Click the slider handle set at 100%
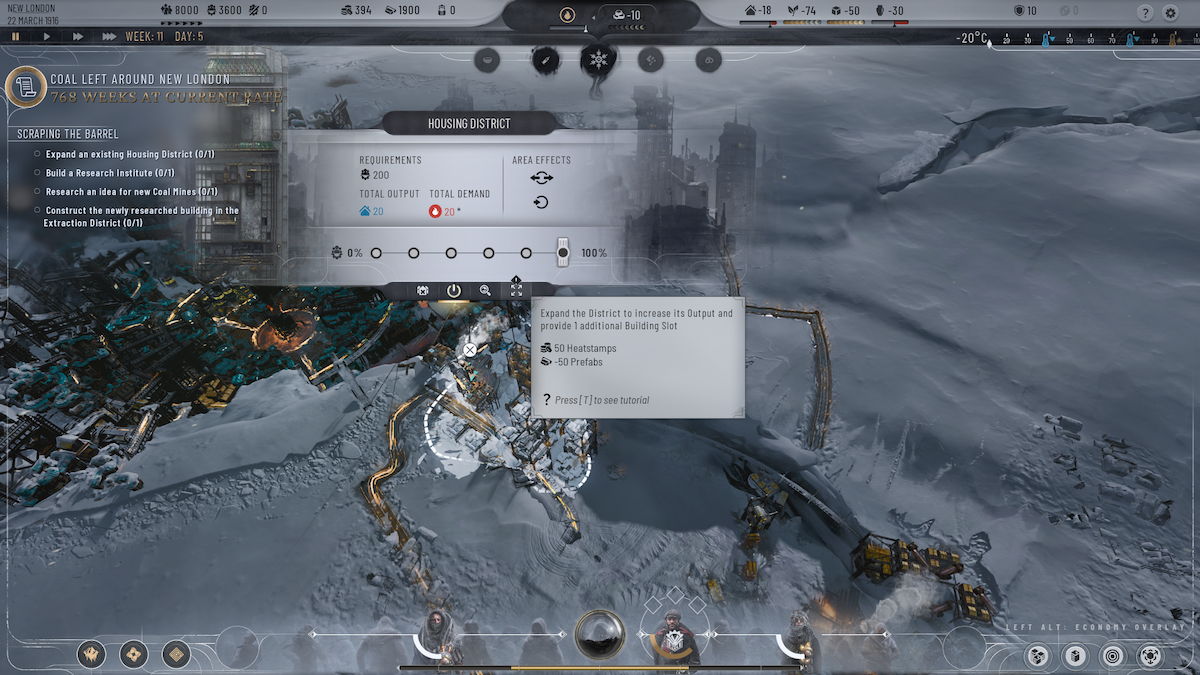1200x675 pixels. point(562,252)
